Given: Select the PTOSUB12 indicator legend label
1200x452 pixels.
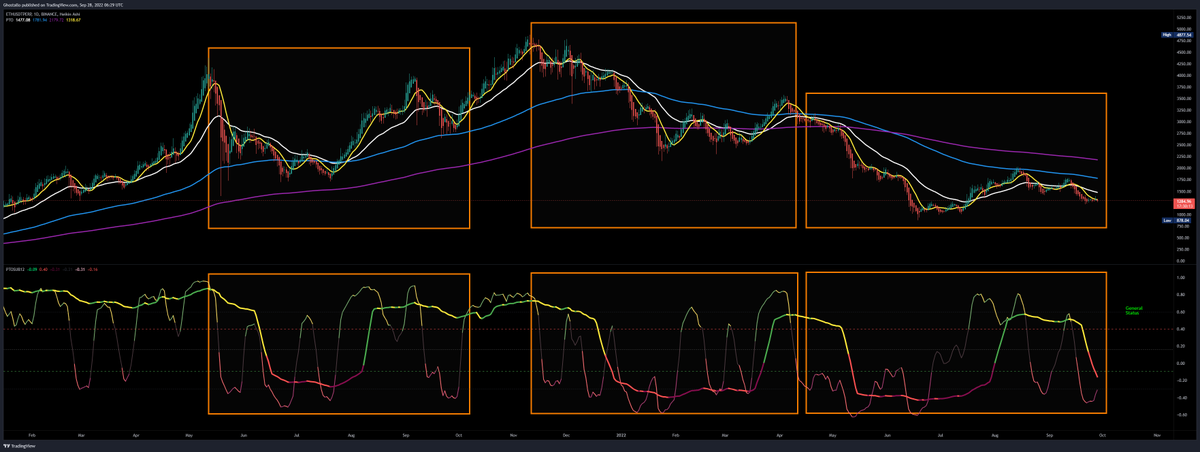Looking at the screenshot, I should (x=15, y=269).
